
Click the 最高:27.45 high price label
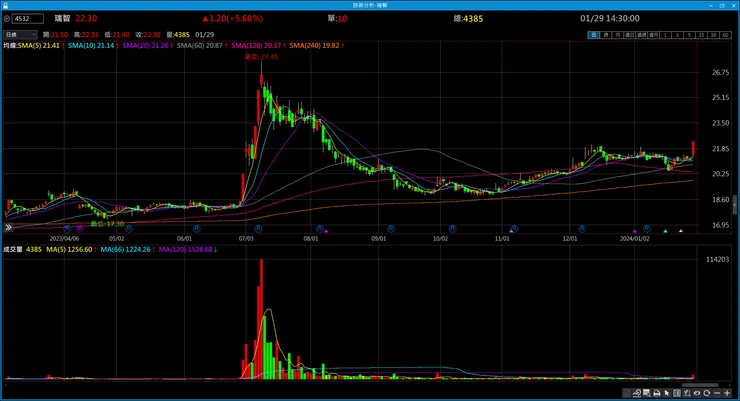pyautogui.click(x=261, y=57)
